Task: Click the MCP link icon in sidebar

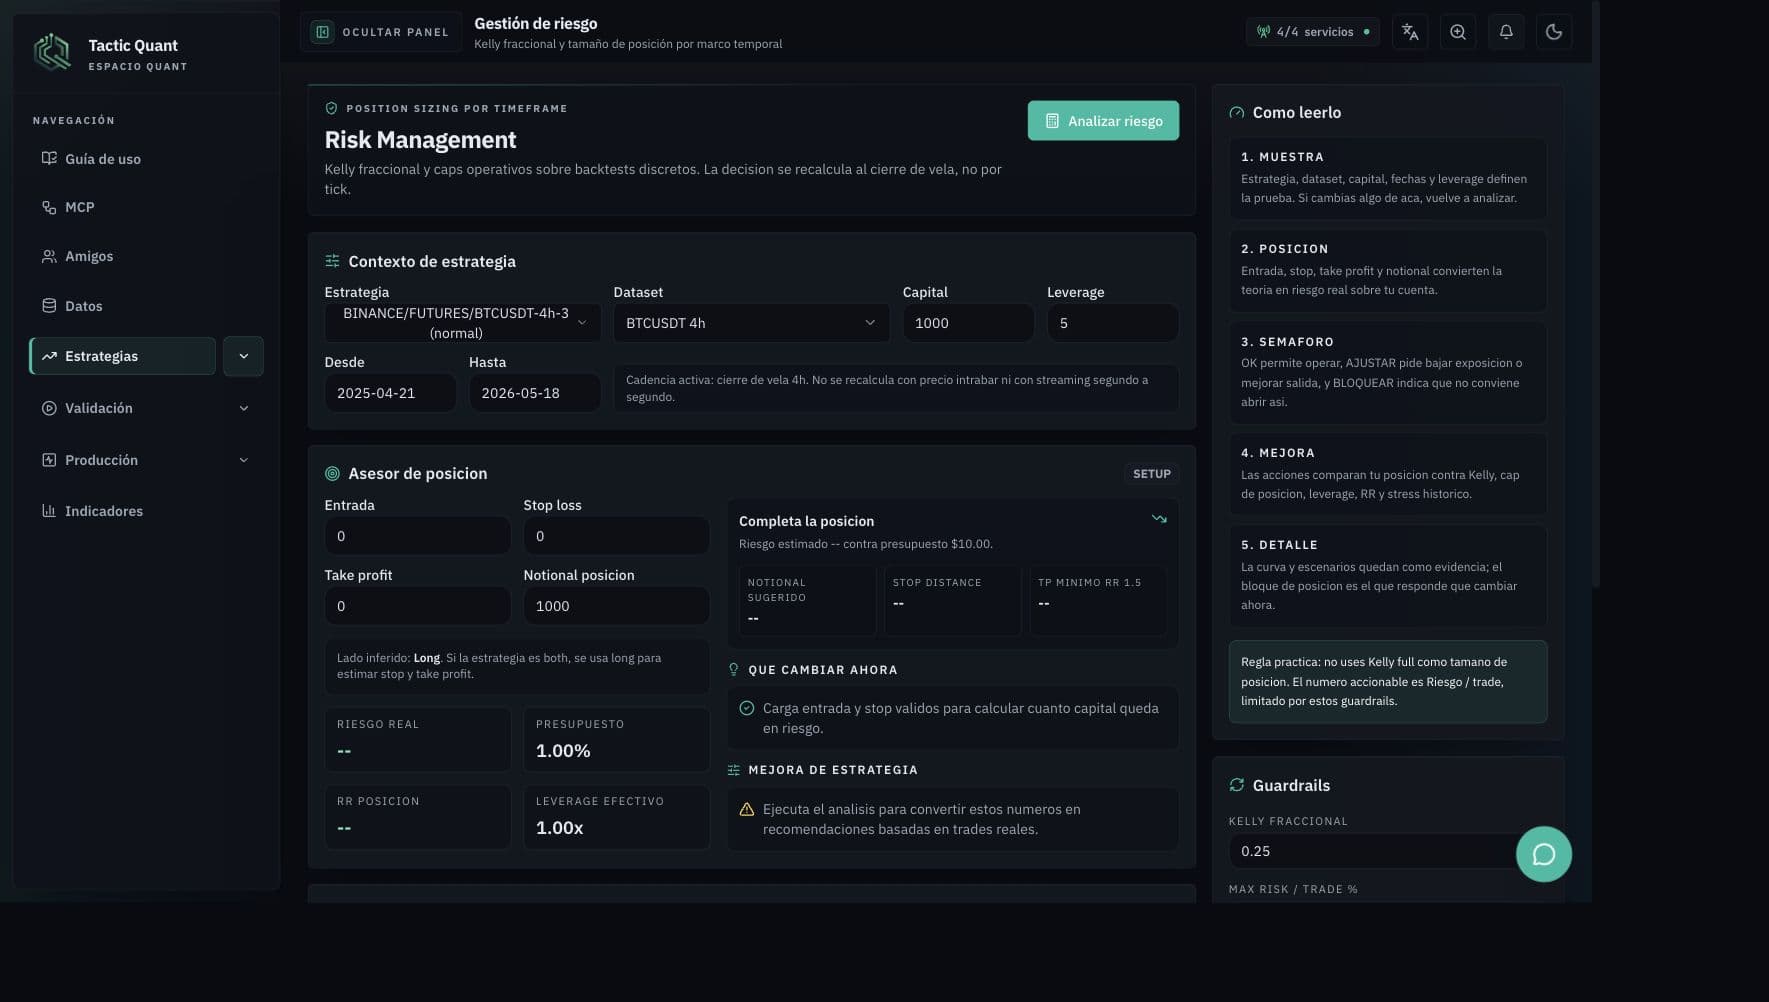Action: point(49,207)
